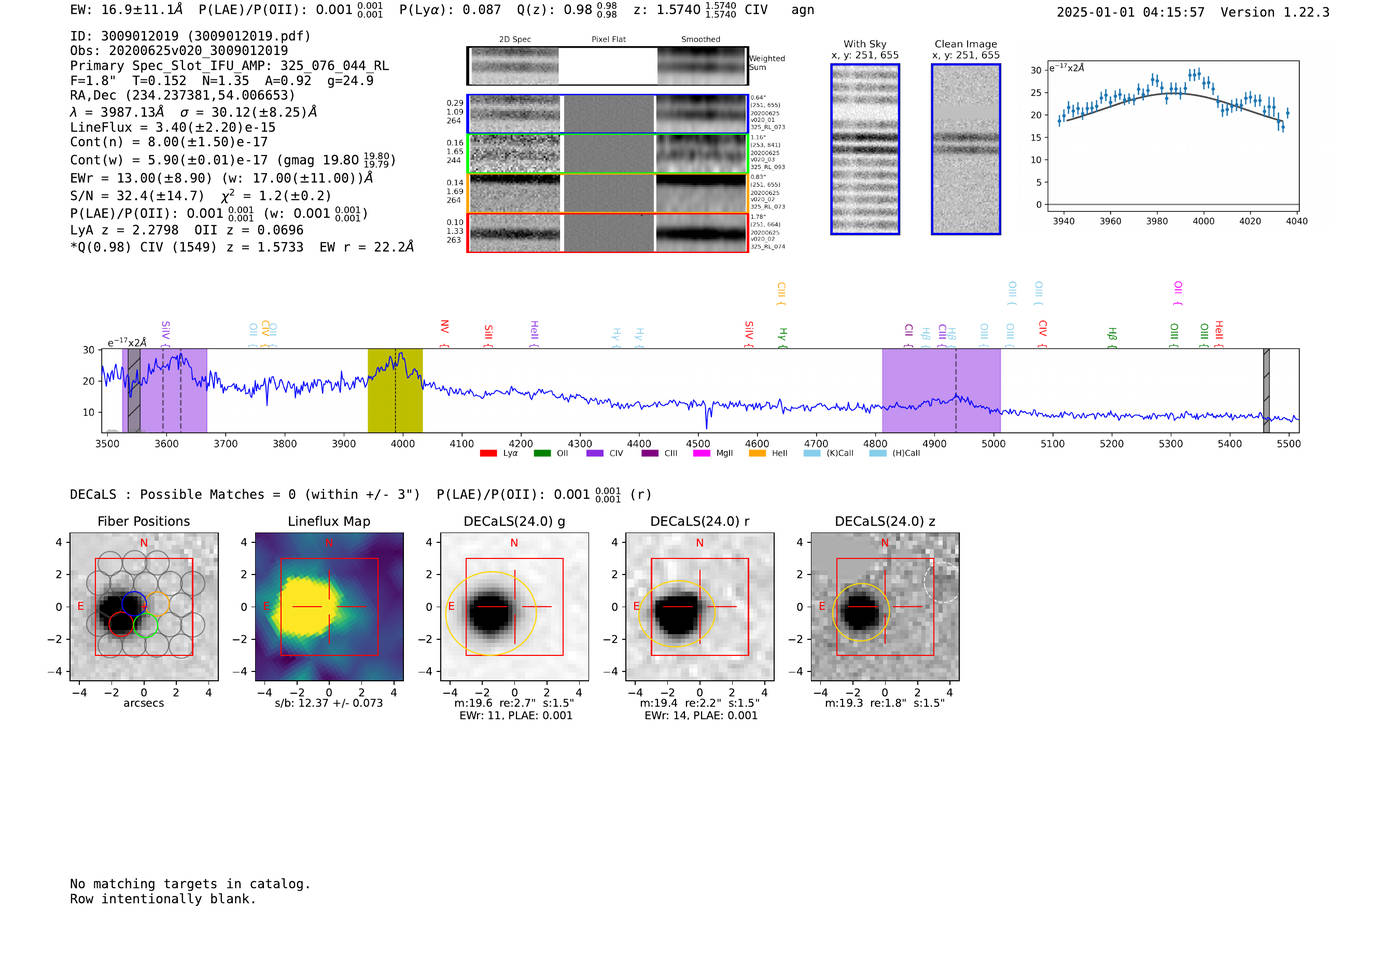Click the red CIV marker near 5080Å

tap(1042, 333)
